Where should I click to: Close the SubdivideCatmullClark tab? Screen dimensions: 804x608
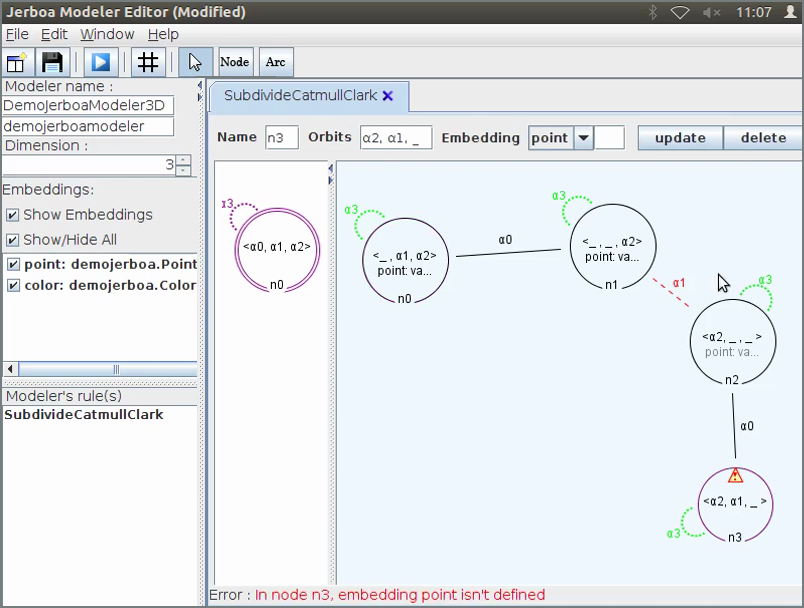pos(388,96)
